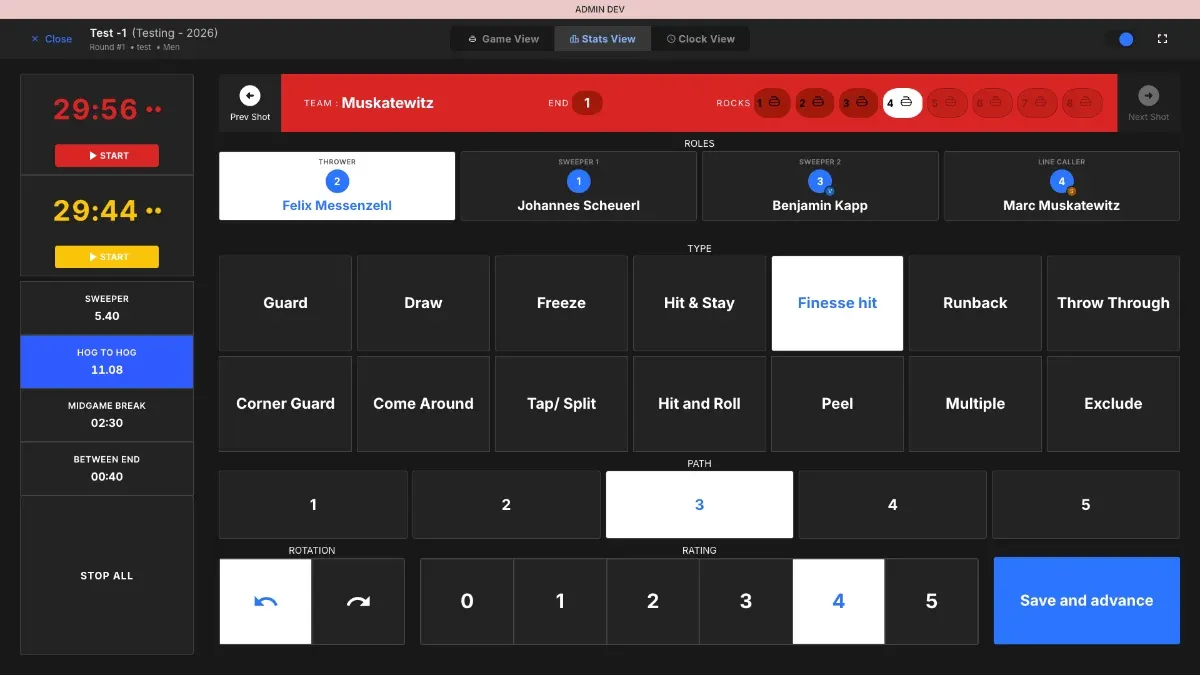
Task: Select rock 2 icon
Action: click(x=815, y=103)
